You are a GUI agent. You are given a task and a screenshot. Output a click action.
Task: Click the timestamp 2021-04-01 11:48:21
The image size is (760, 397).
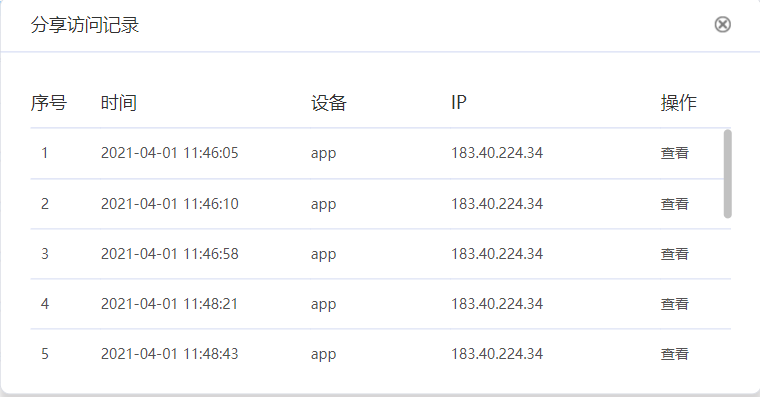tap(170, 304)
